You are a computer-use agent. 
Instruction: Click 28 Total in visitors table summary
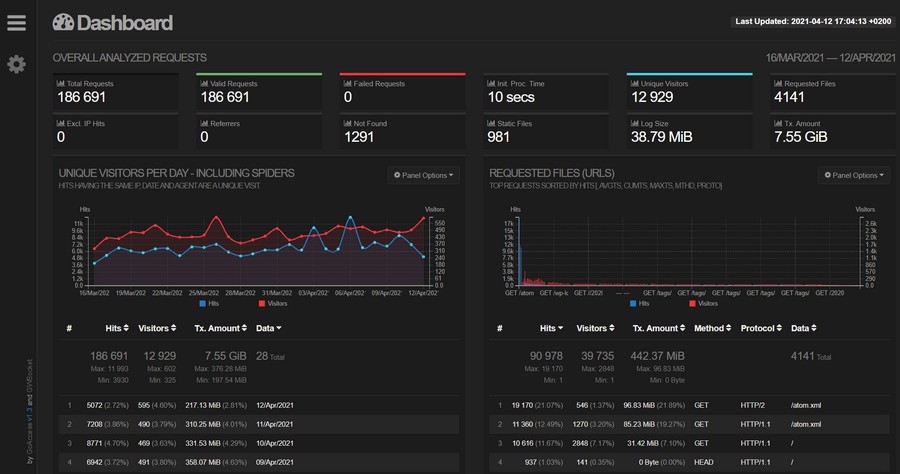point(270,356)
